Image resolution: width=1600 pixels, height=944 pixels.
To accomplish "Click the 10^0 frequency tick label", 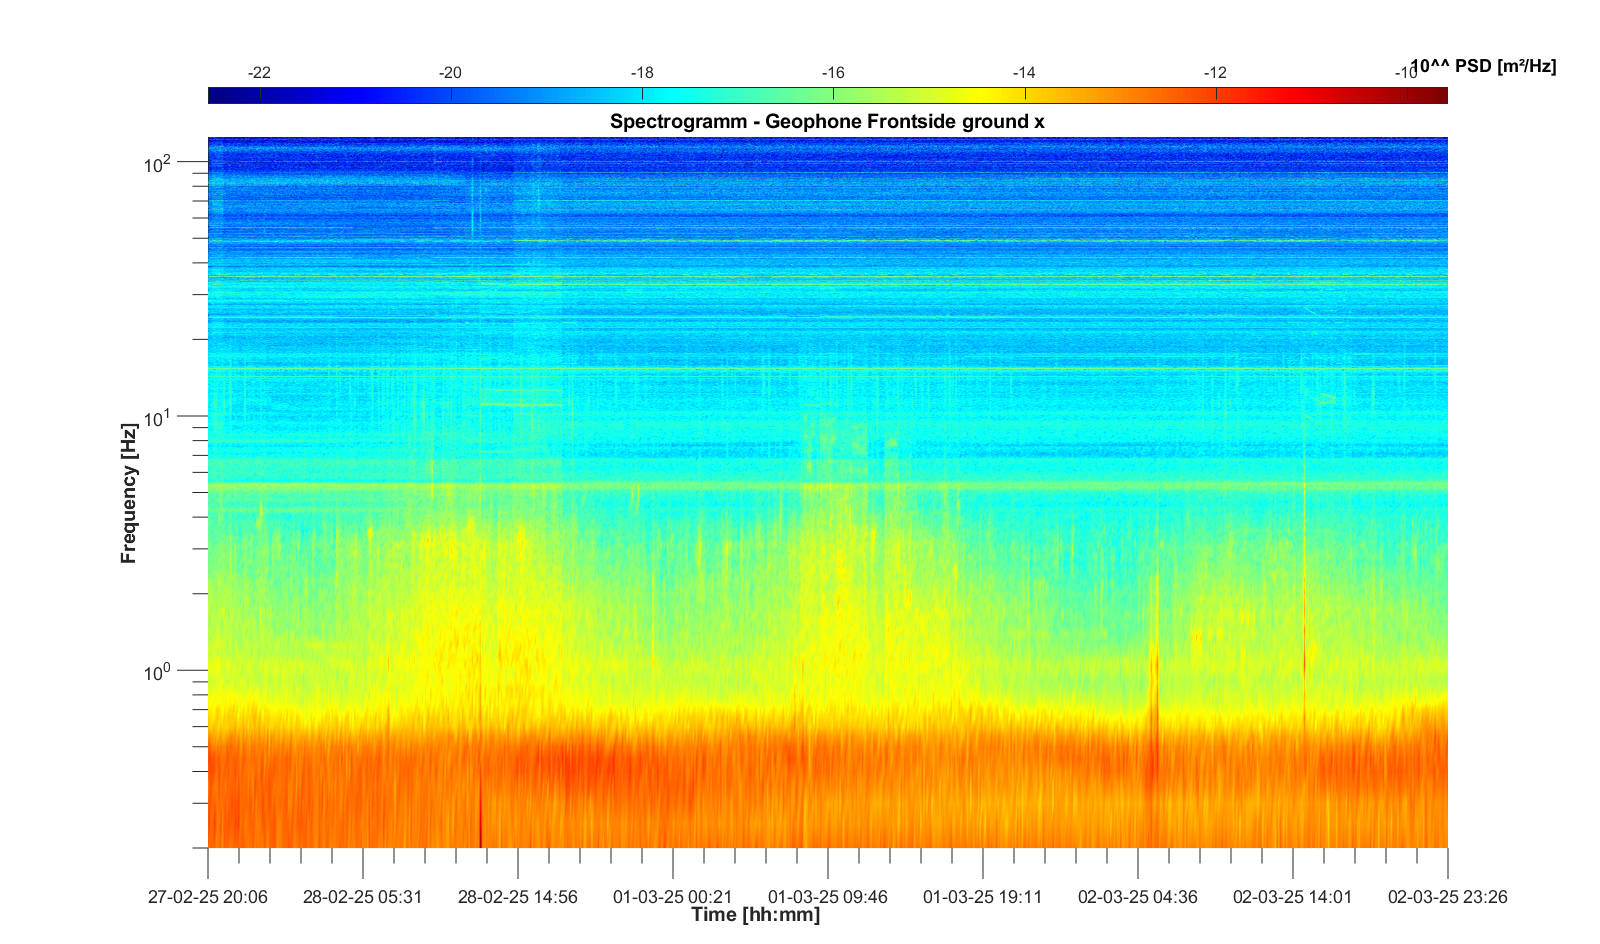I will coord(158,672).
